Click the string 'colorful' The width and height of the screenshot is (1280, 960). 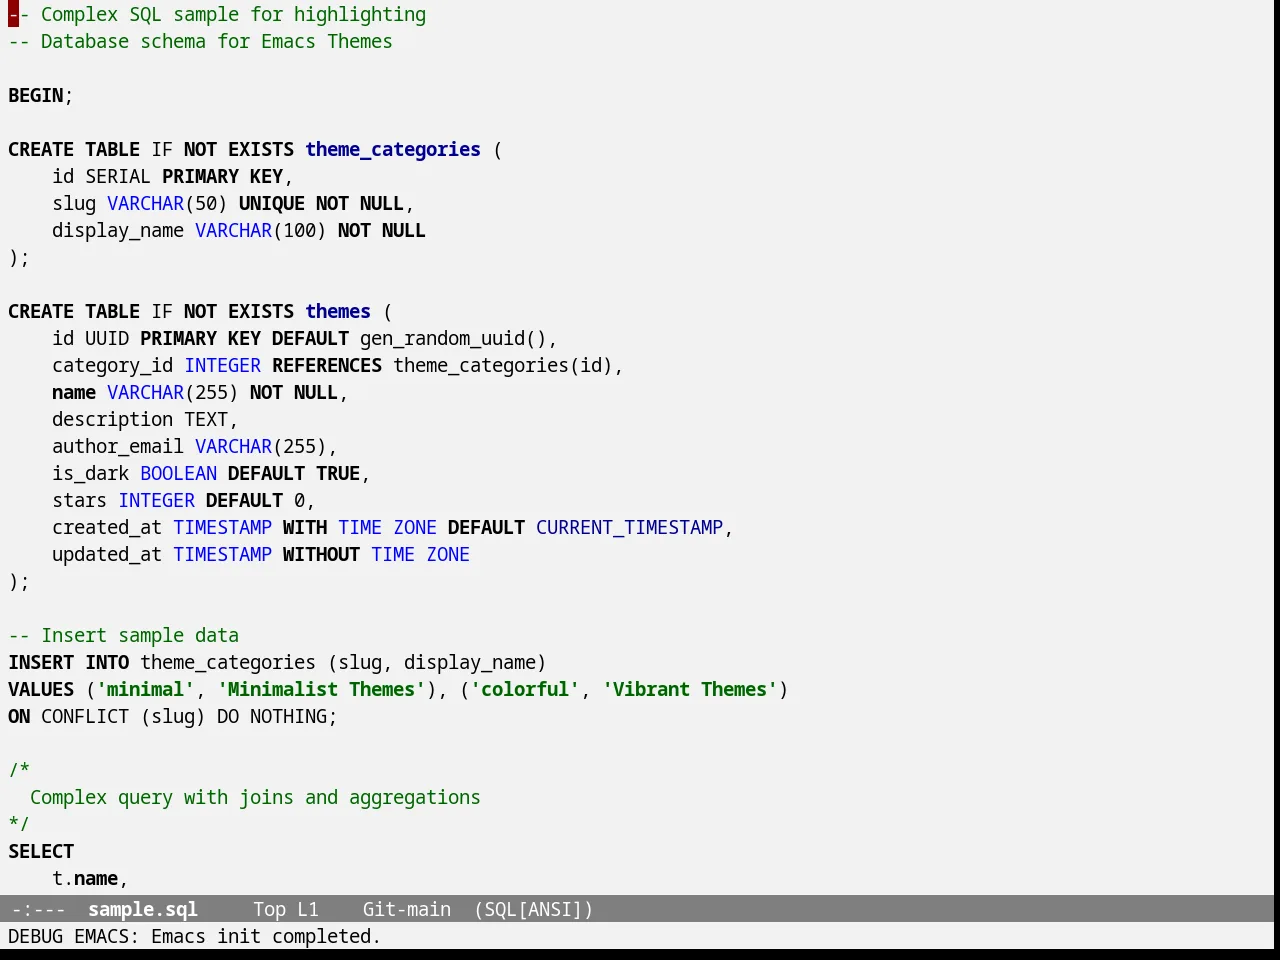[x=525, y=689]
